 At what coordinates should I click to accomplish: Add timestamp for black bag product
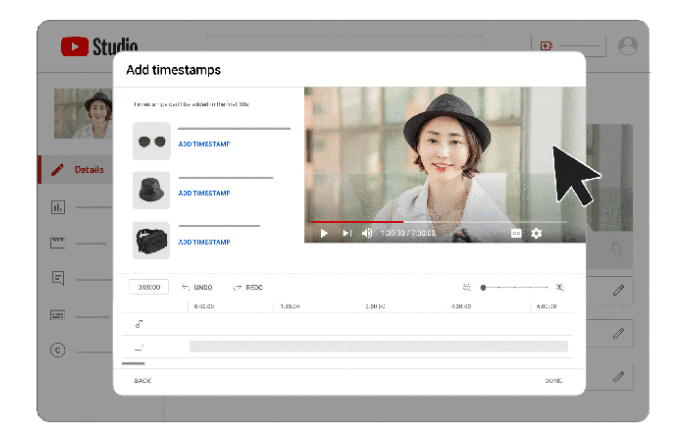pyautogui.click(x=204, y=242)
